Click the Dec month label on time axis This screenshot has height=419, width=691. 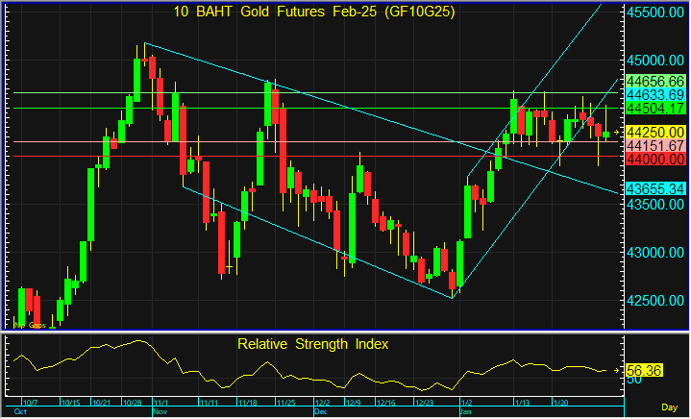coord(320,411)
